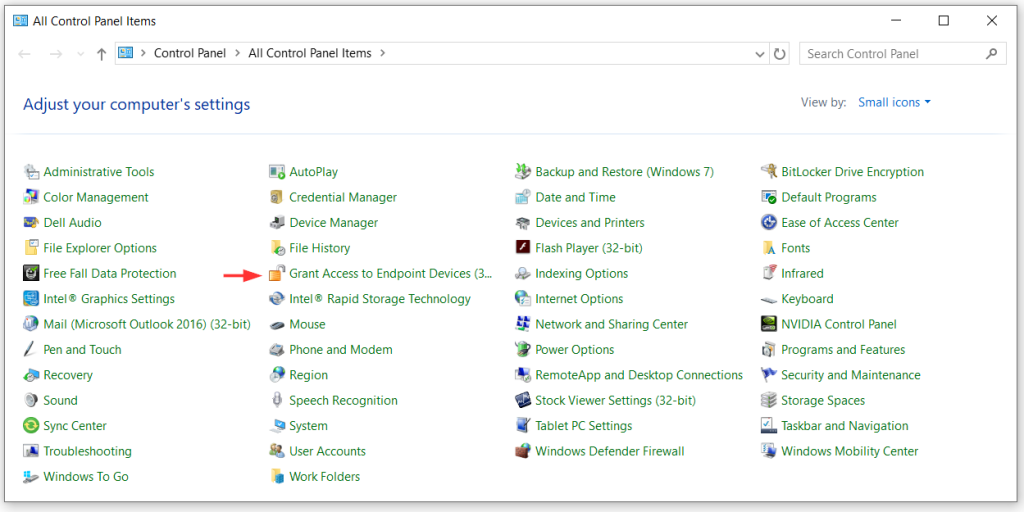
Task: Open Troubleshooting link
Action: click(x=88, y=451)
